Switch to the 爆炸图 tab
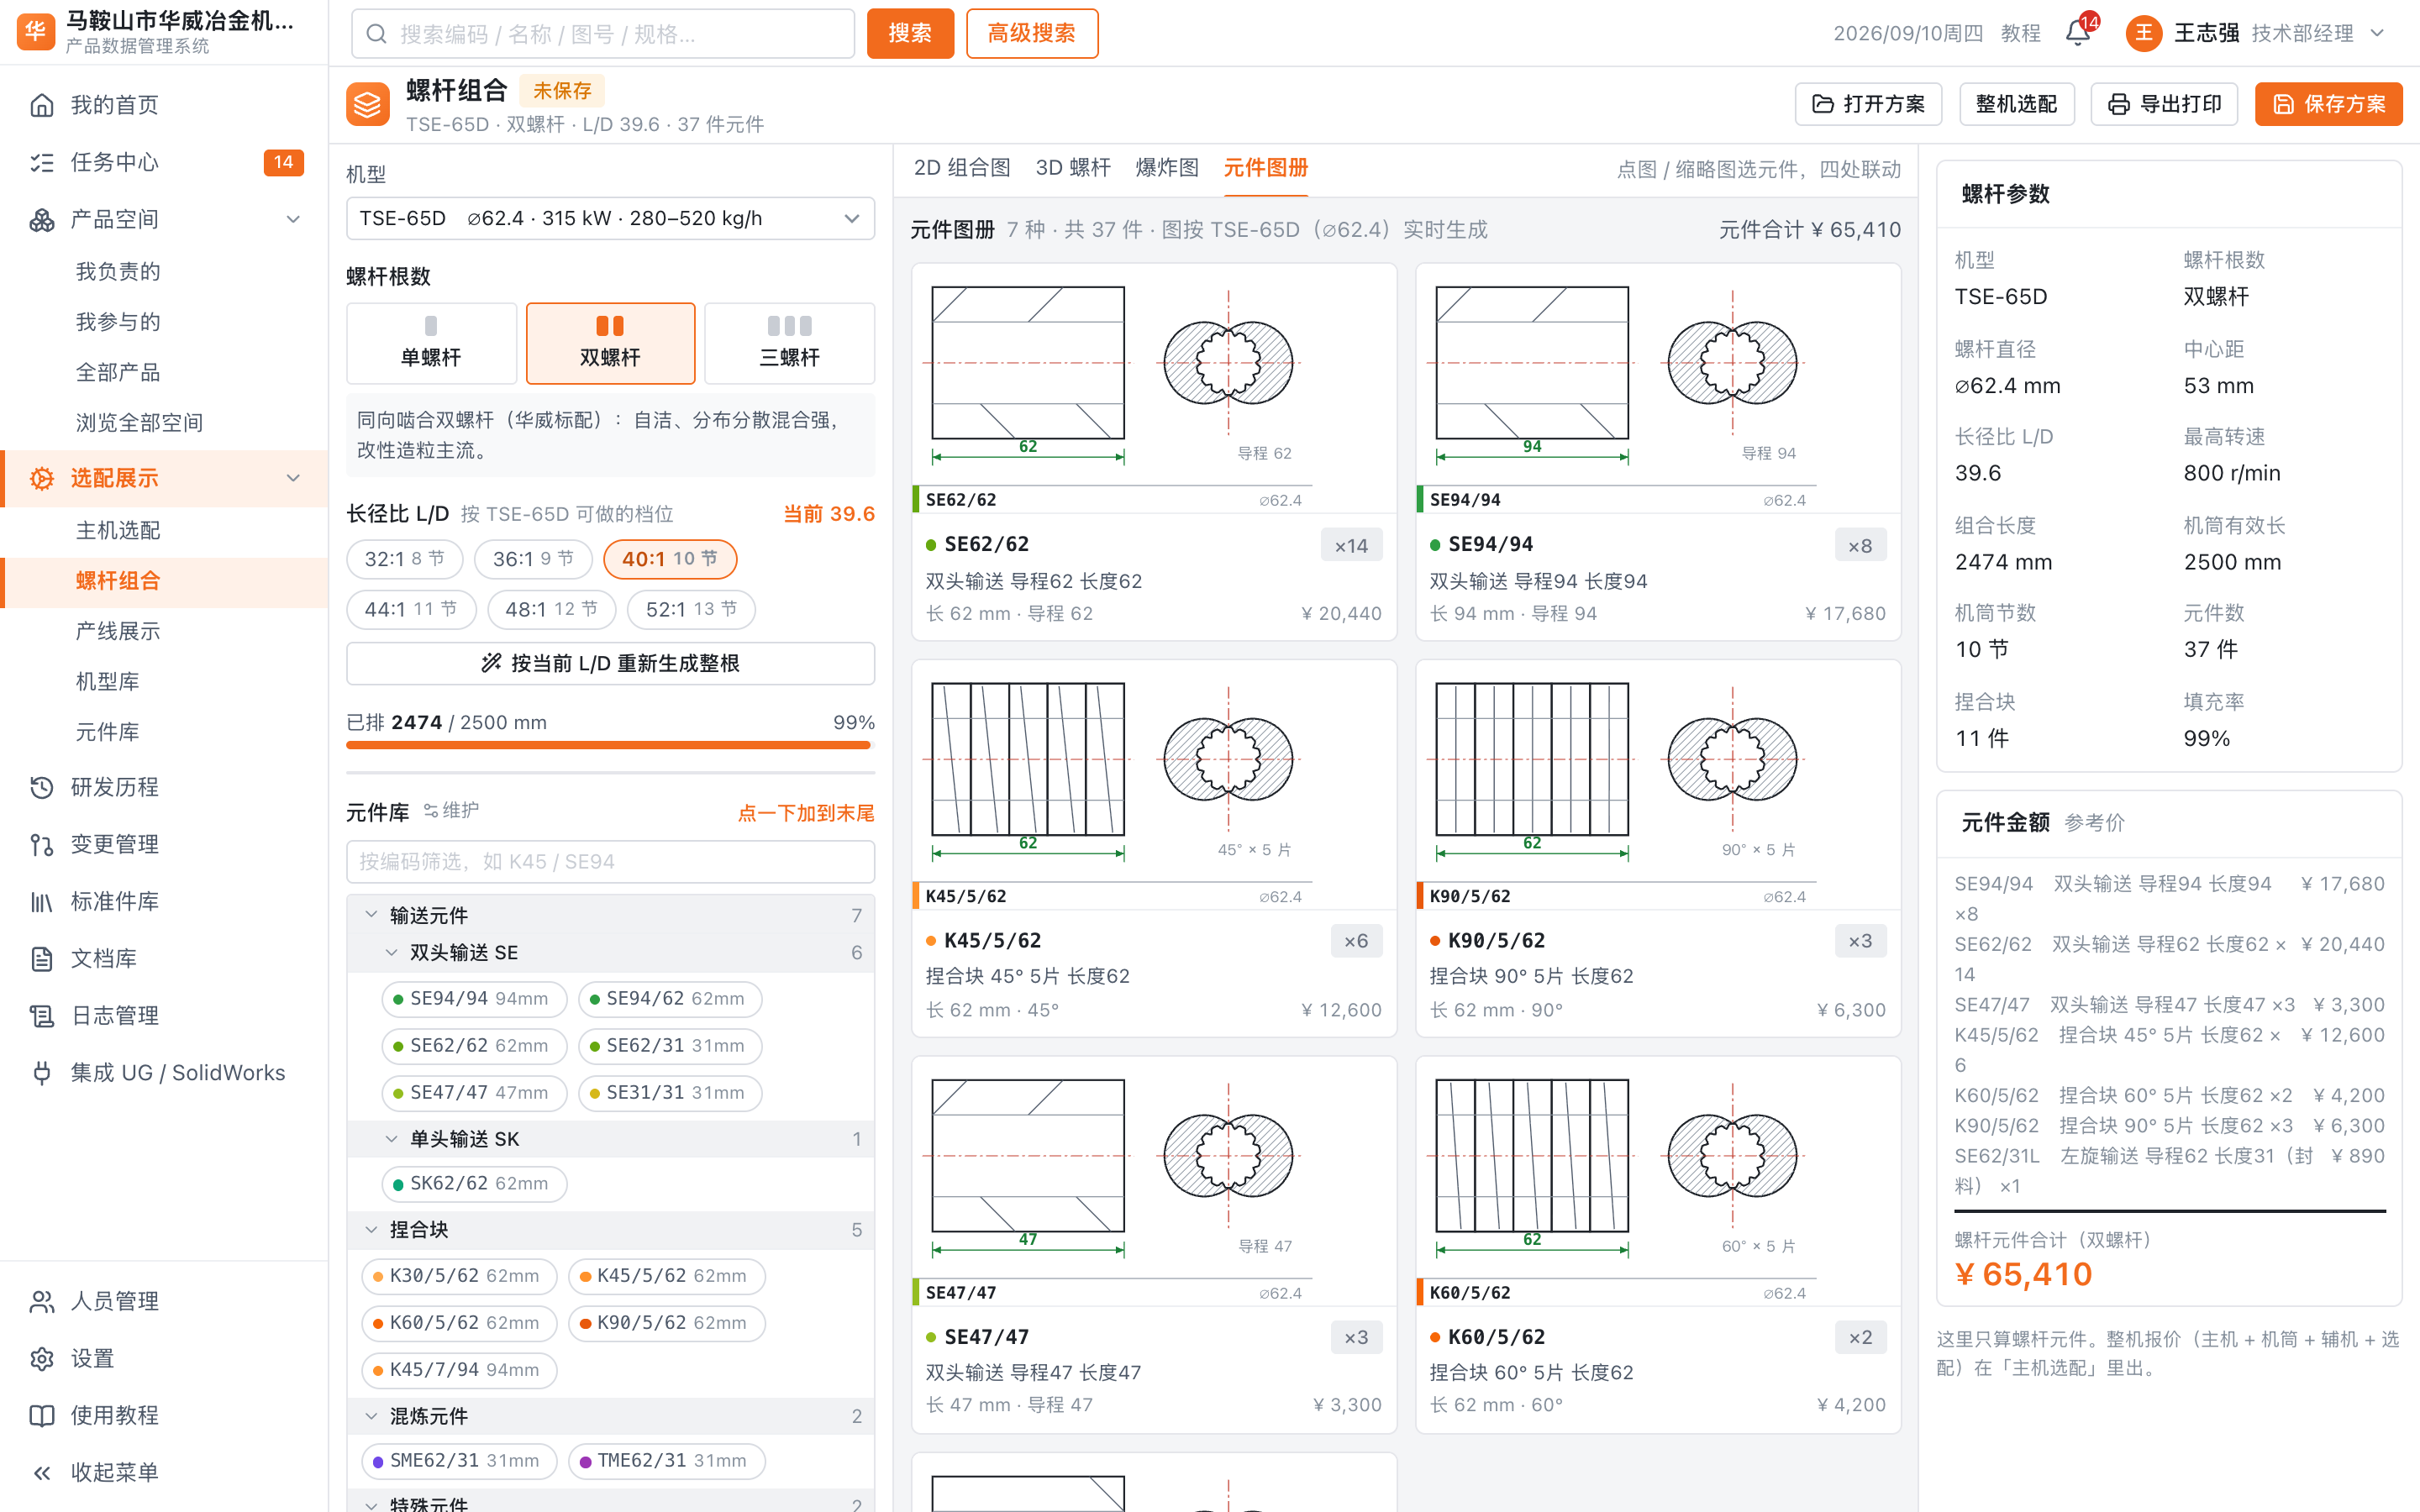Viewport: 2420px width, 1512px height. coord(1167,168)
